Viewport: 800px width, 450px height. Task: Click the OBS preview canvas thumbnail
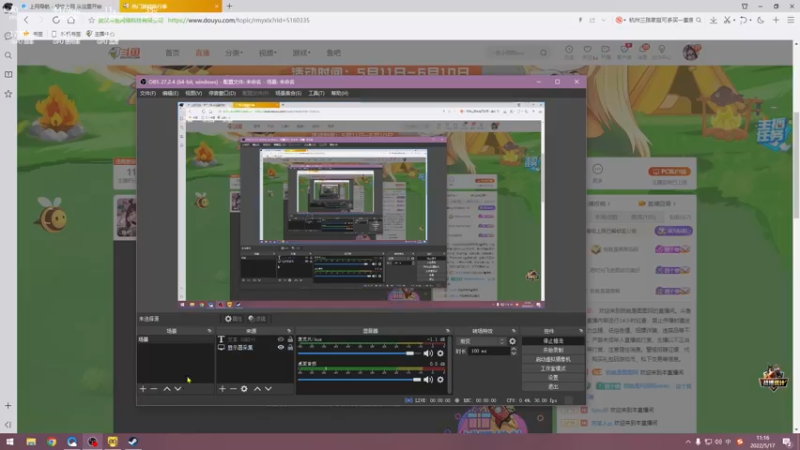tap(361, 204)
